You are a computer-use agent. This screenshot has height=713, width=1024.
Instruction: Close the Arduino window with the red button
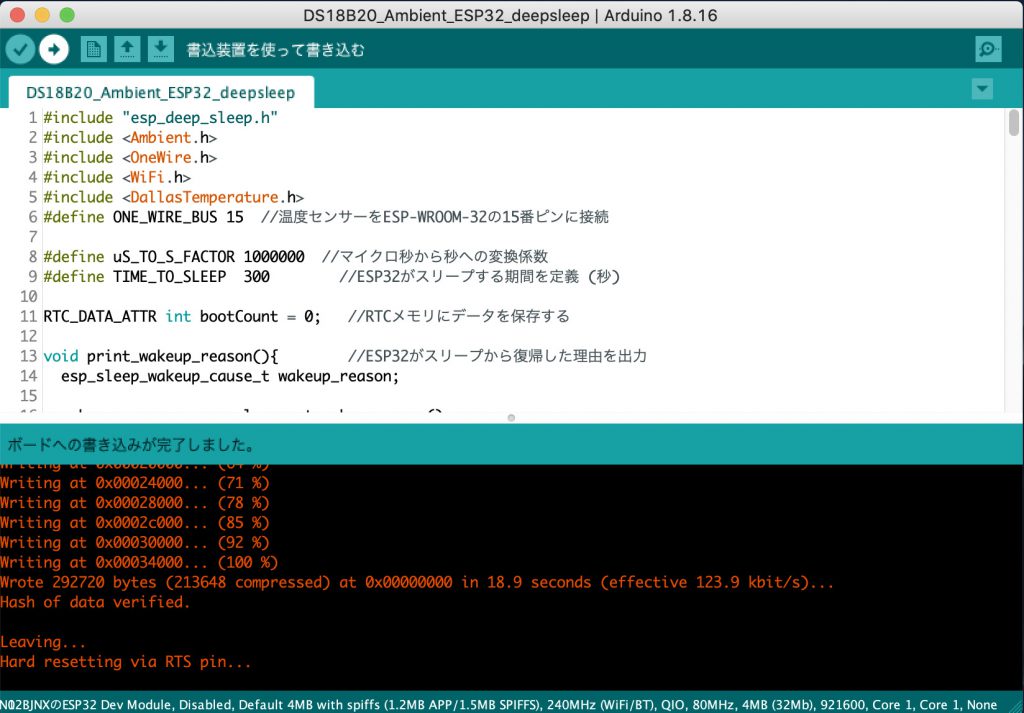click(19, 15)
